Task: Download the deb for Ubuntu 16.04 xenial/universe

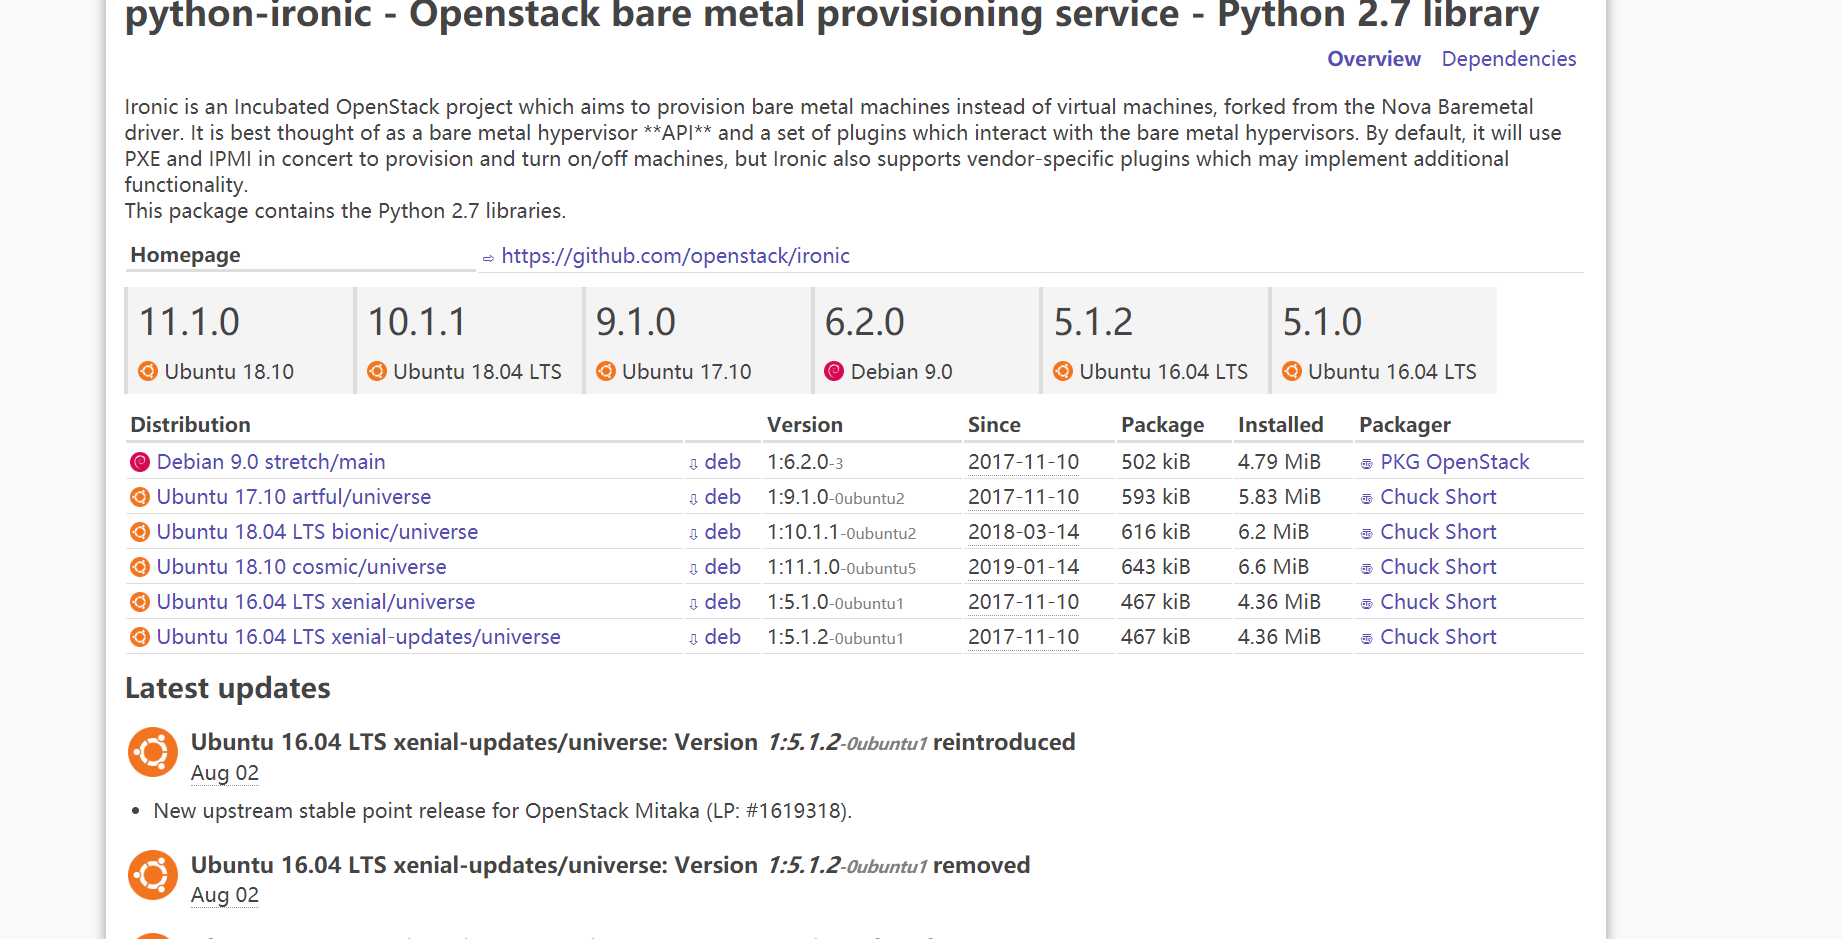Action: click(722, 602)
